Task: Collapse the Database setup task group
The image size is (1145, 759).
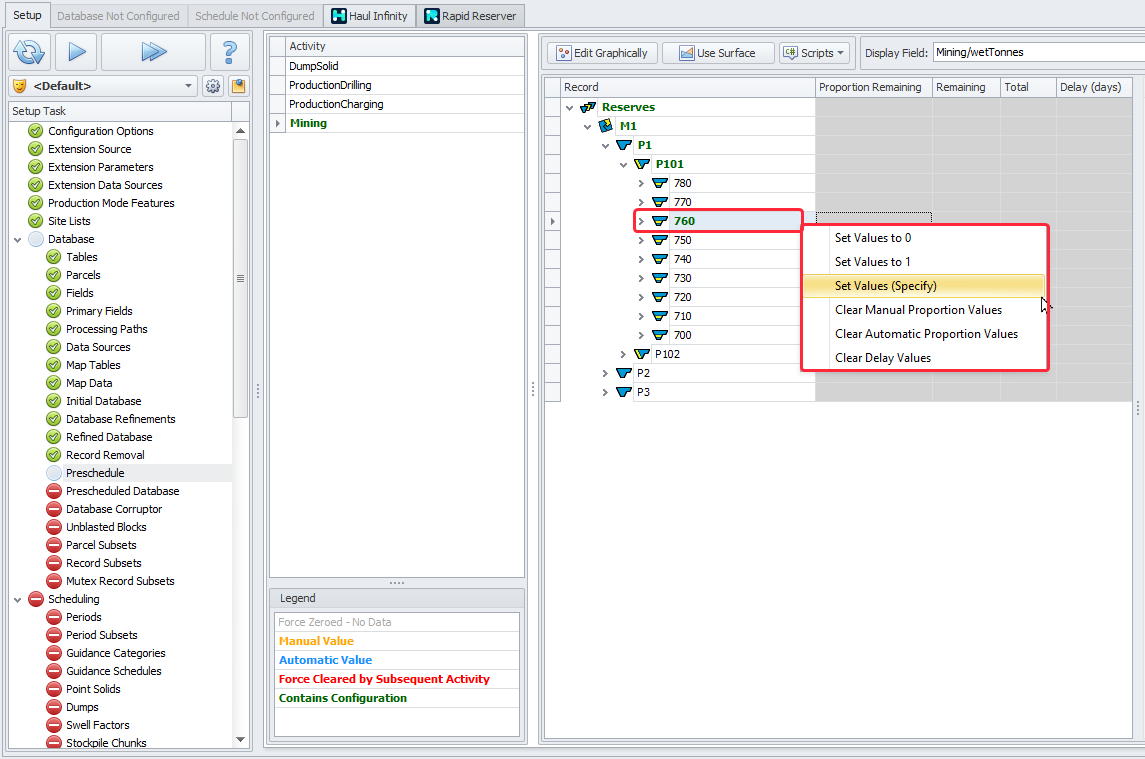Action: [x=18, y=239]
